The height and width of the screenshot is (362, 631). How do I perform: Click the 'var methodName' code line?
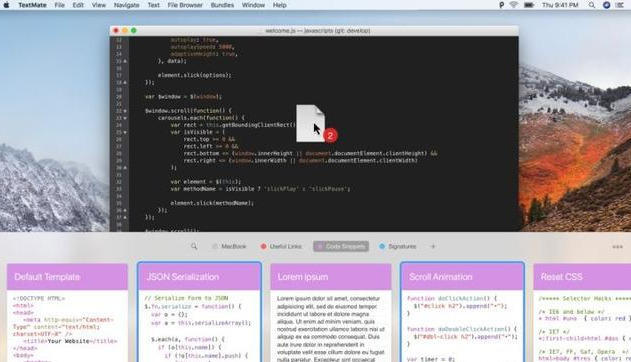tap(260, 189)
